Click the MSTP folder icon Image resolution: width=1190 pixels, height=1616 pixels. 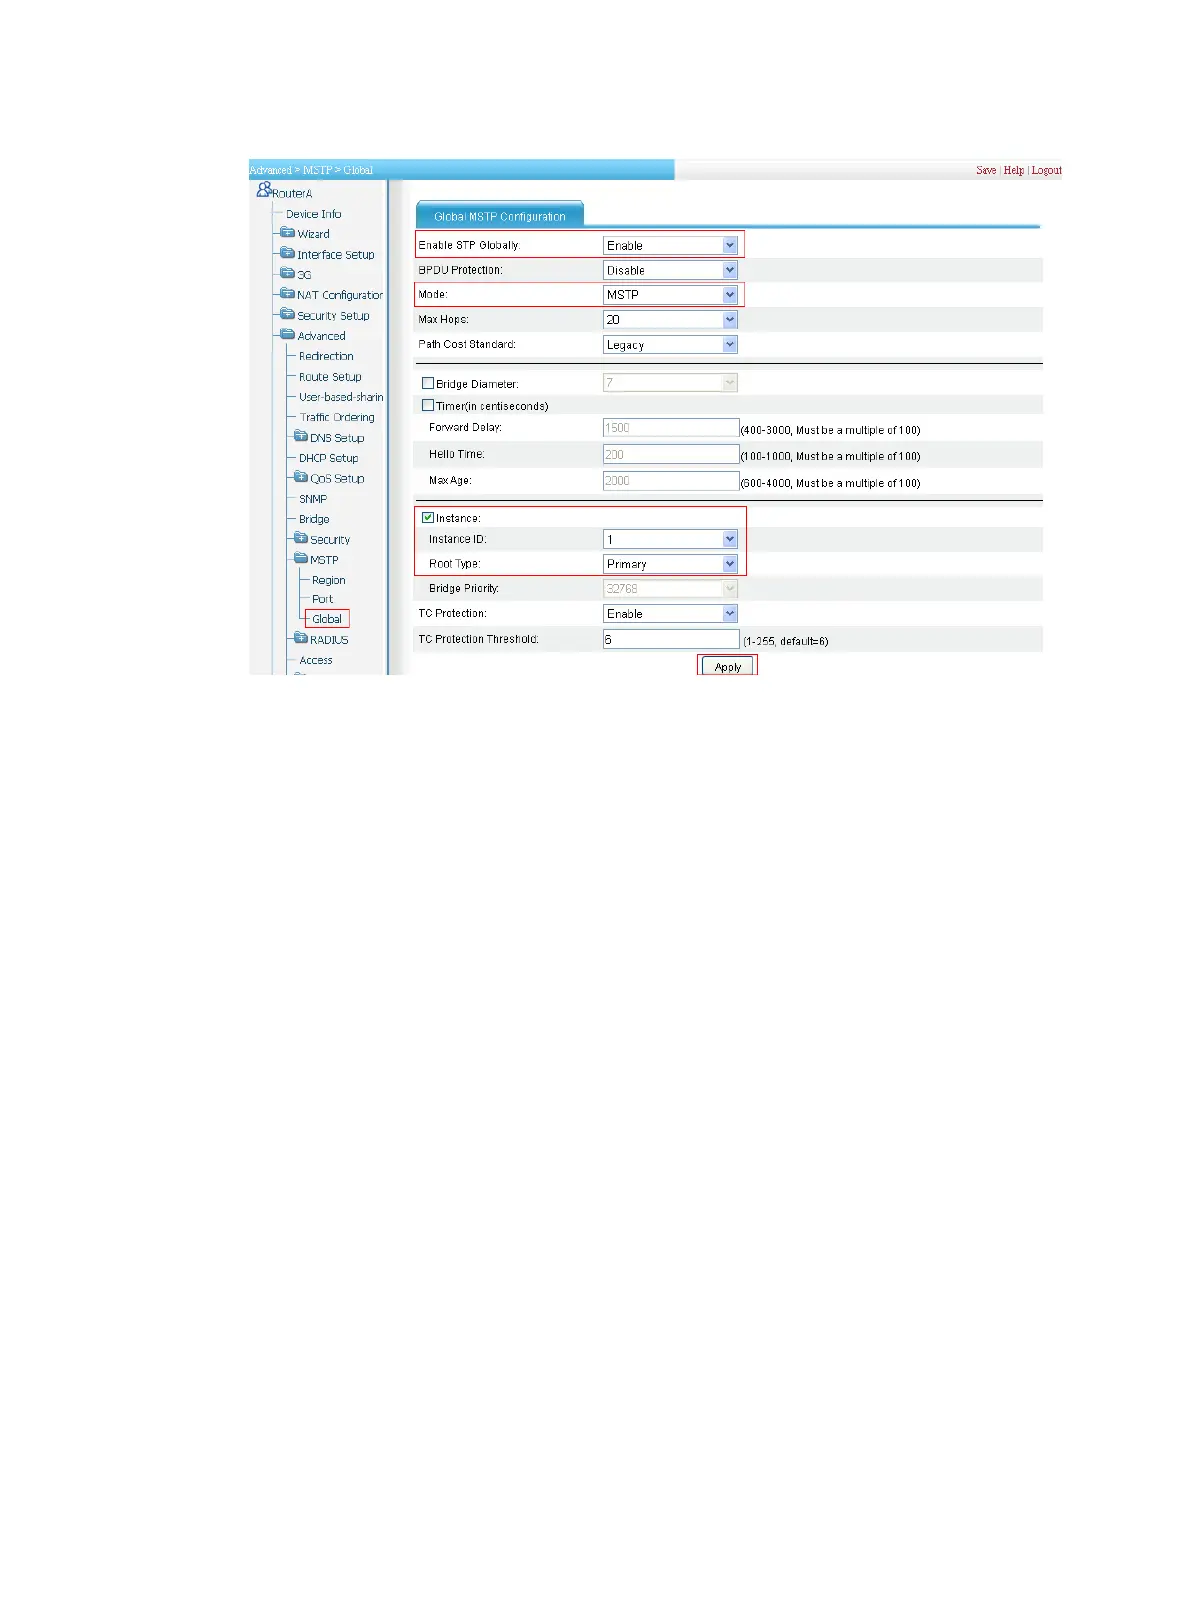pyautogui.click(x=301, y=559)
